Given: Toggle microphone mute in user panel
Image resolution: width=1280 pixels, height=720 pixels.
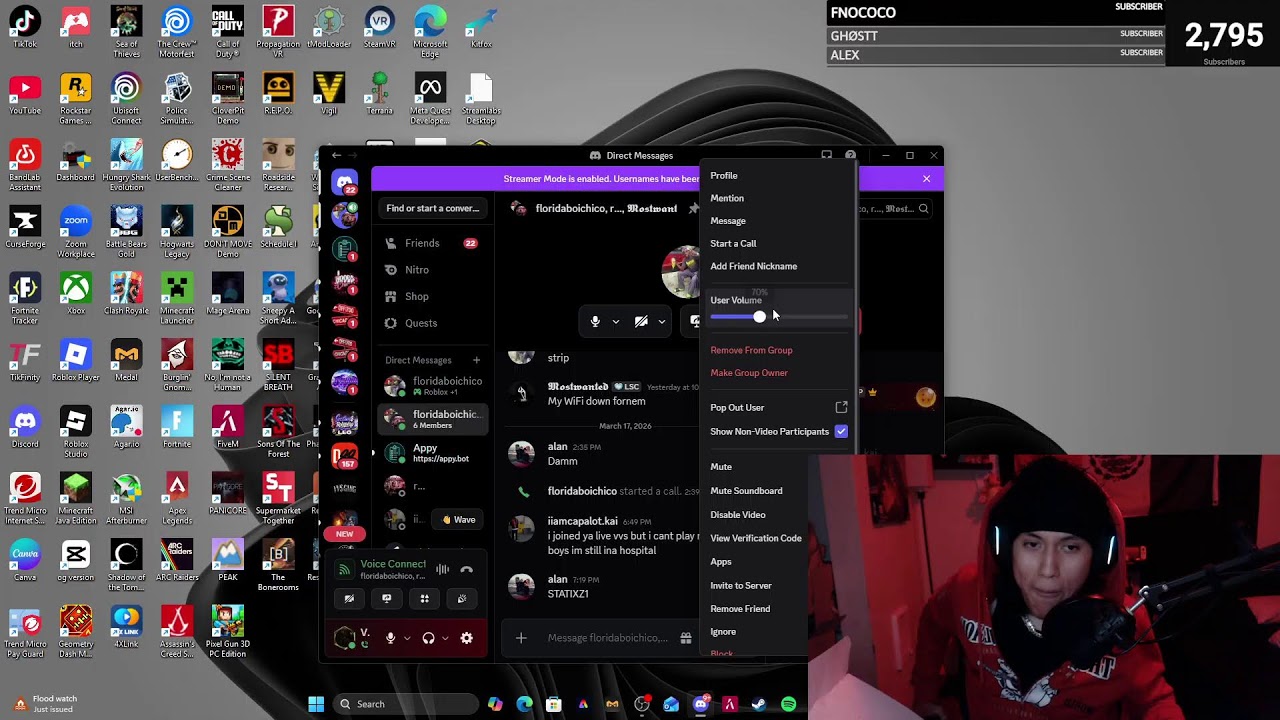Looking at the screenshot, I should (x=391, y=638).
